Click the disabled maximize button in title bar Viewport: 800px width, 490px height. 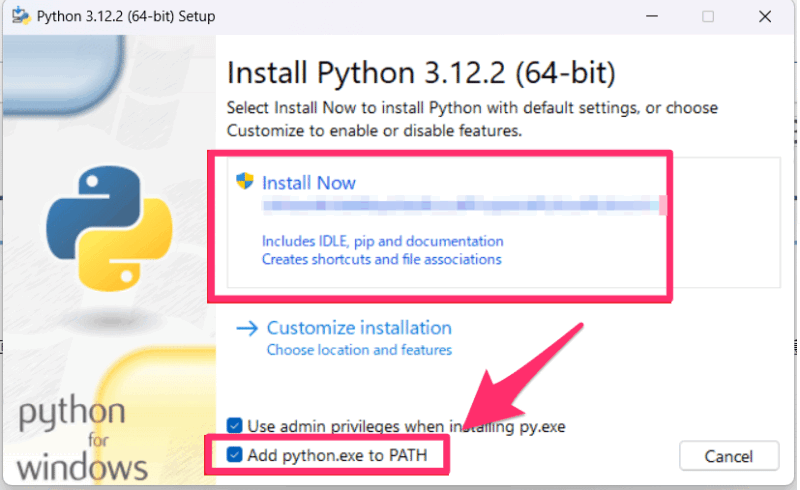point(708,17)
